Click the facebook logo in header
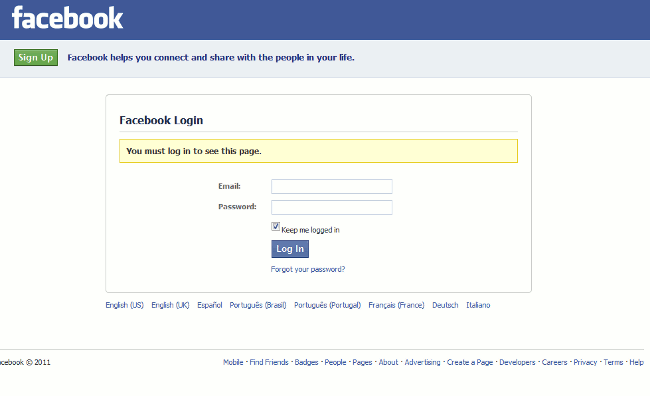Image resolution: width=650 pixels, height=396 pixels. tap(68, 18)
